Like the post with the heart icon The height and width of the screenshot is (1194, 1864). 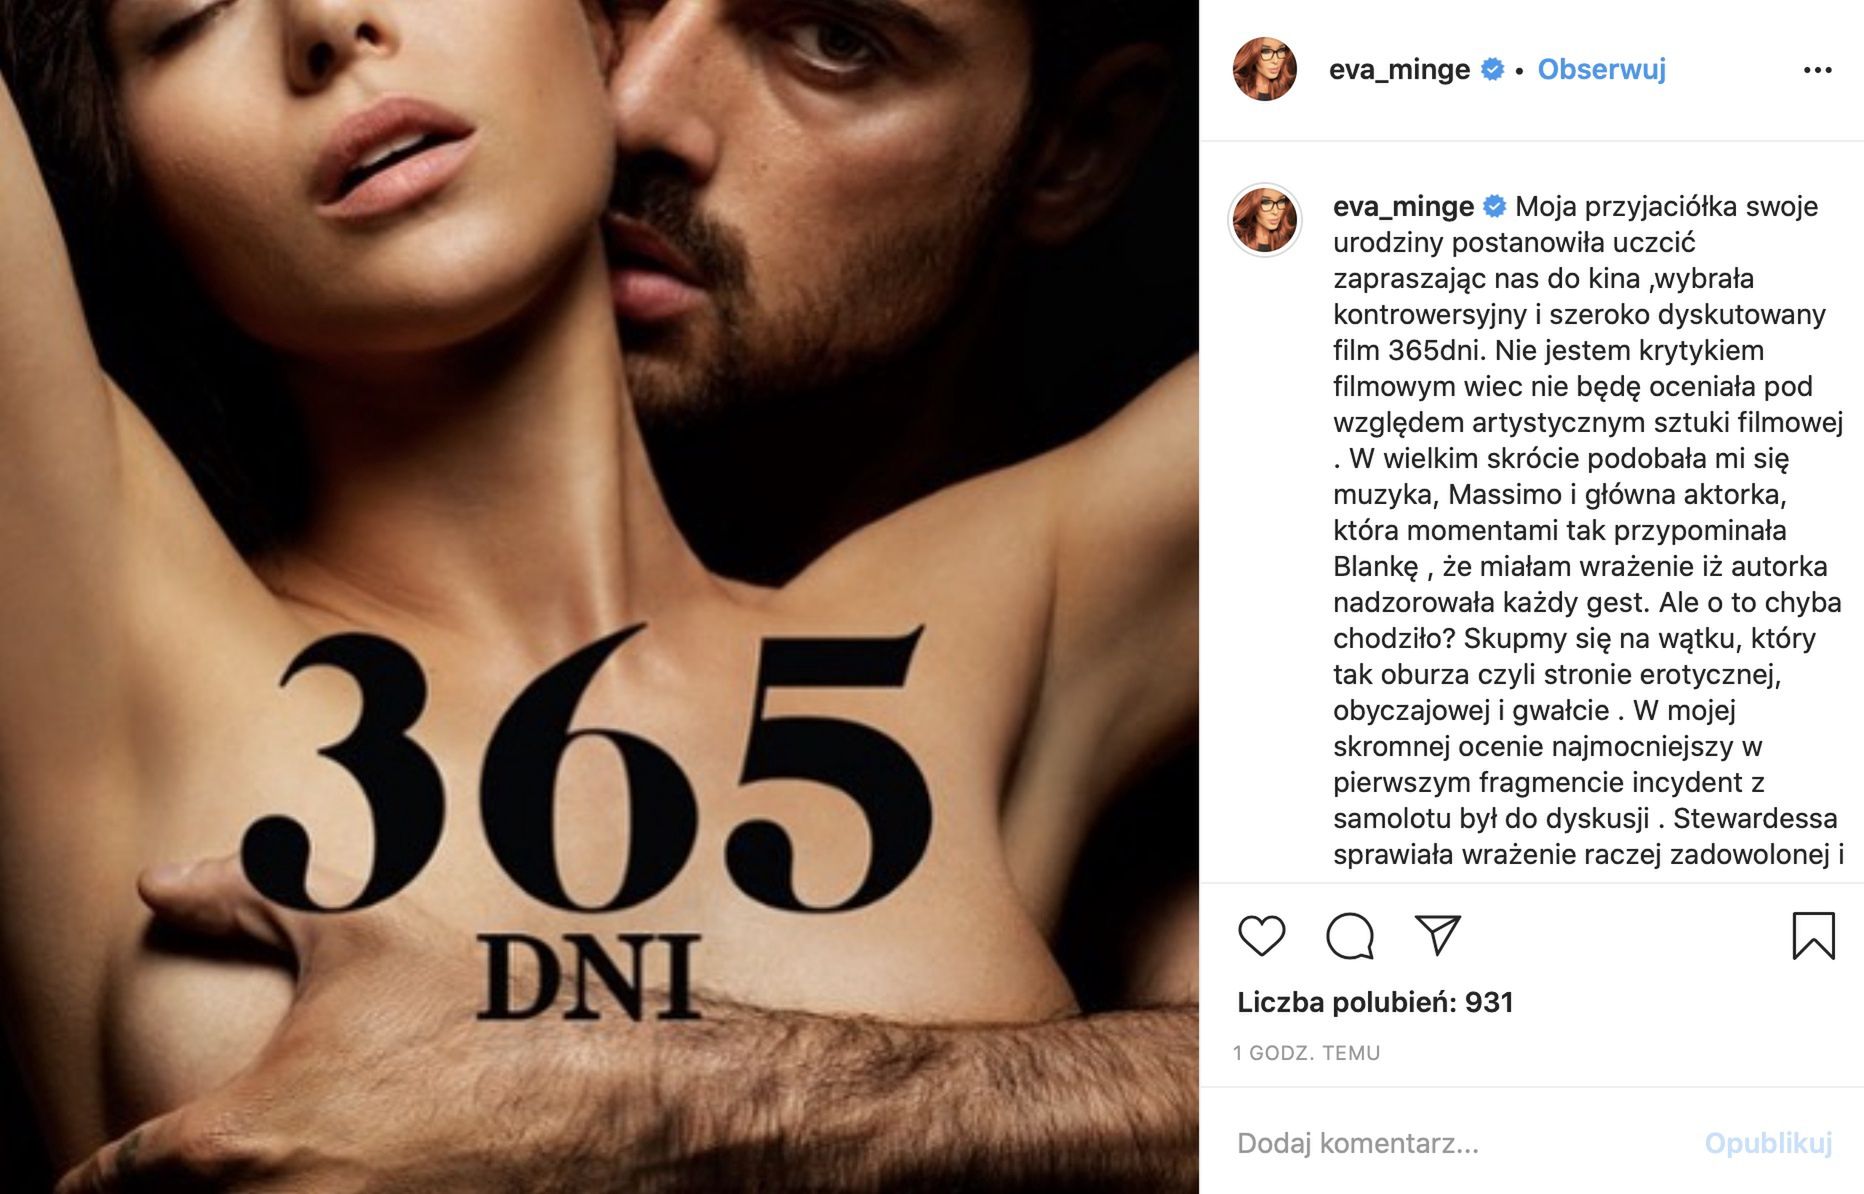click(x=1261, y=936)
